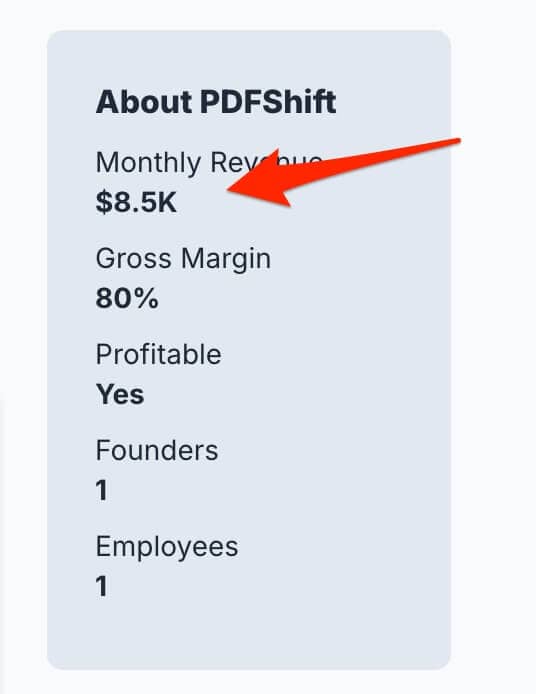The image size is (536, 694).
Task: Select the 80% gross margin value
Action: 127,298
